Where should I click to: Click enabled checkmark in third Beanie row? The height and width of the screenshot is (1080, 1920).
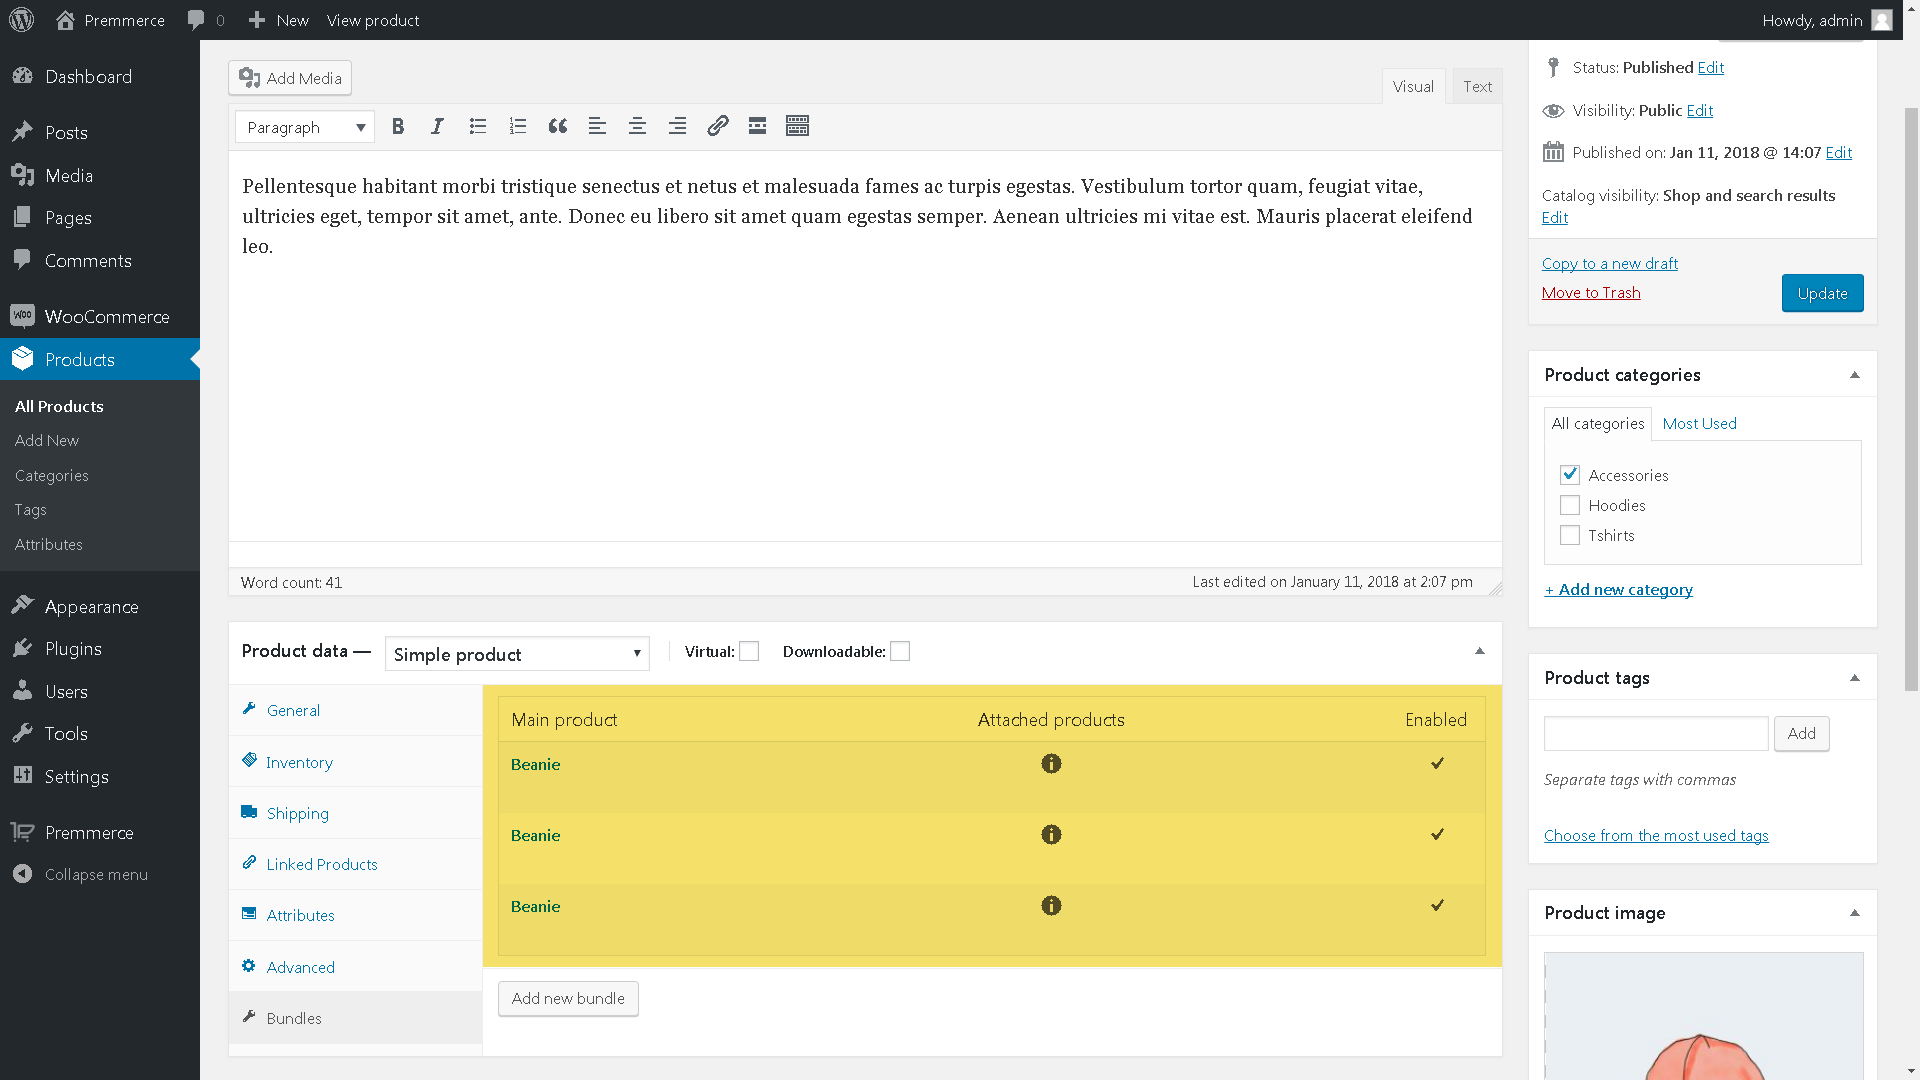[x=1437, y=905]
